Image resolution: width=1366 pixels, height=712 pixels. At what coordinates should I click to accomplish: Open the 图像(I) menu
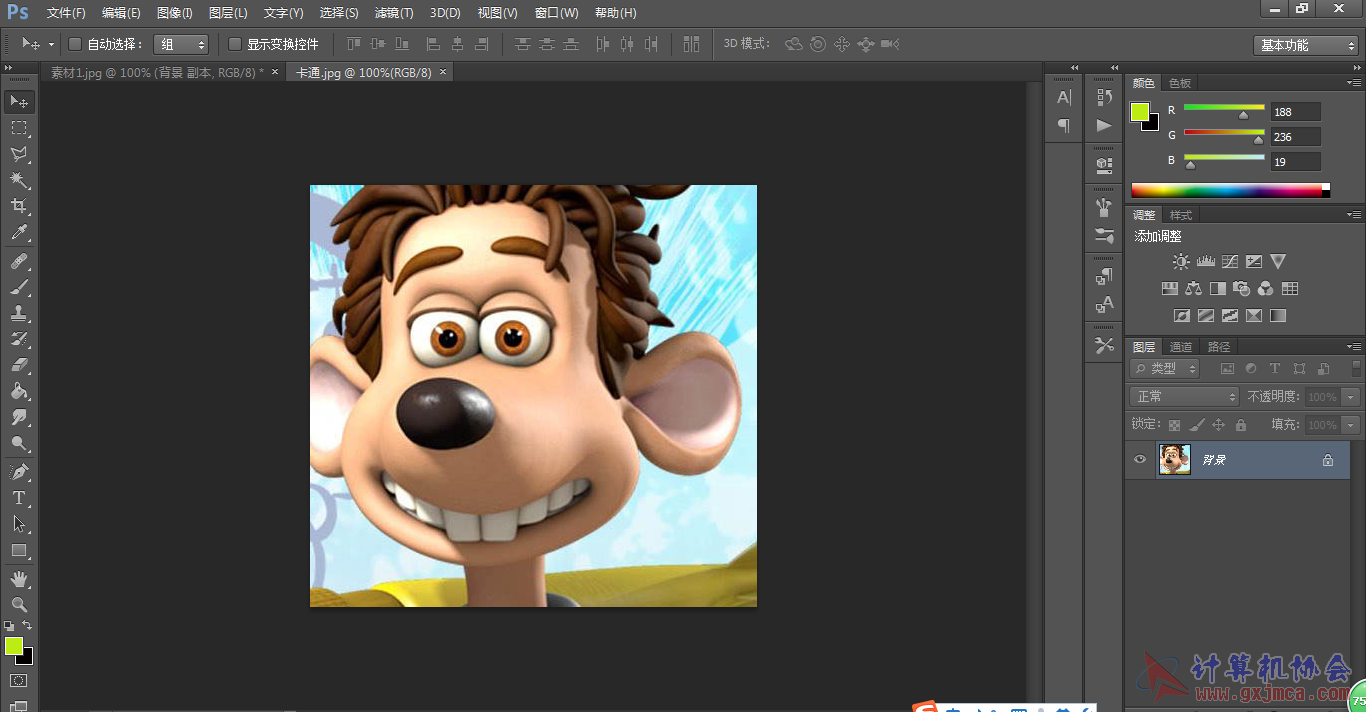tap(175, 13)
